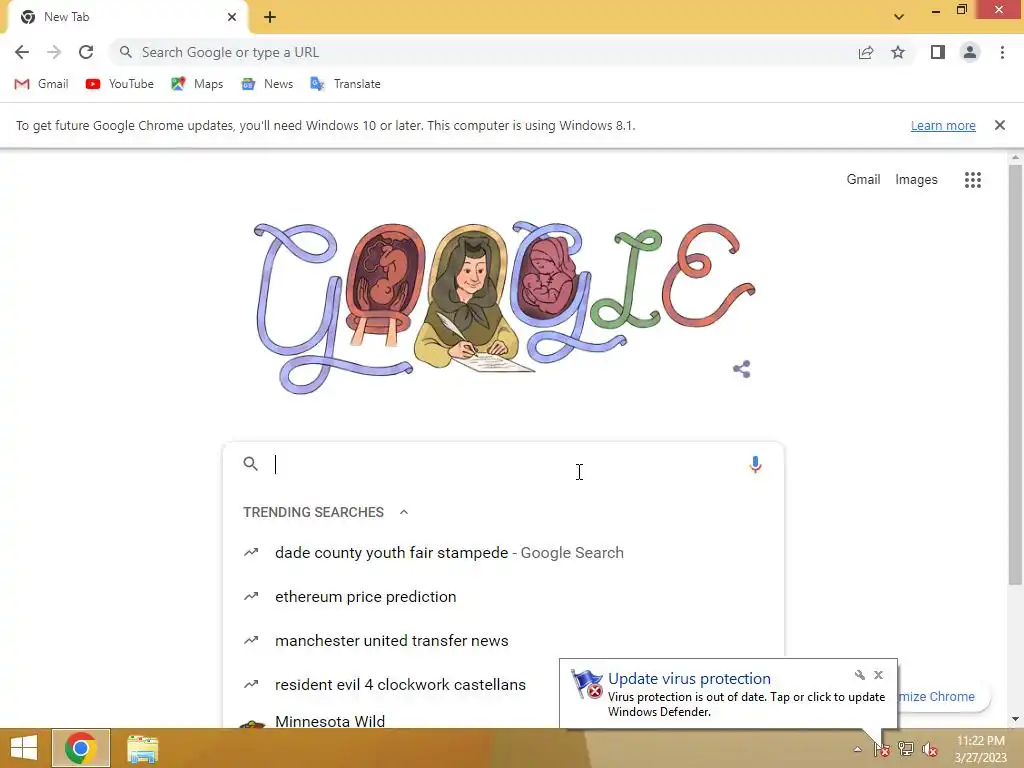Click the Update virus protection notification title
1024x768 pixels.
coord(689,679)
